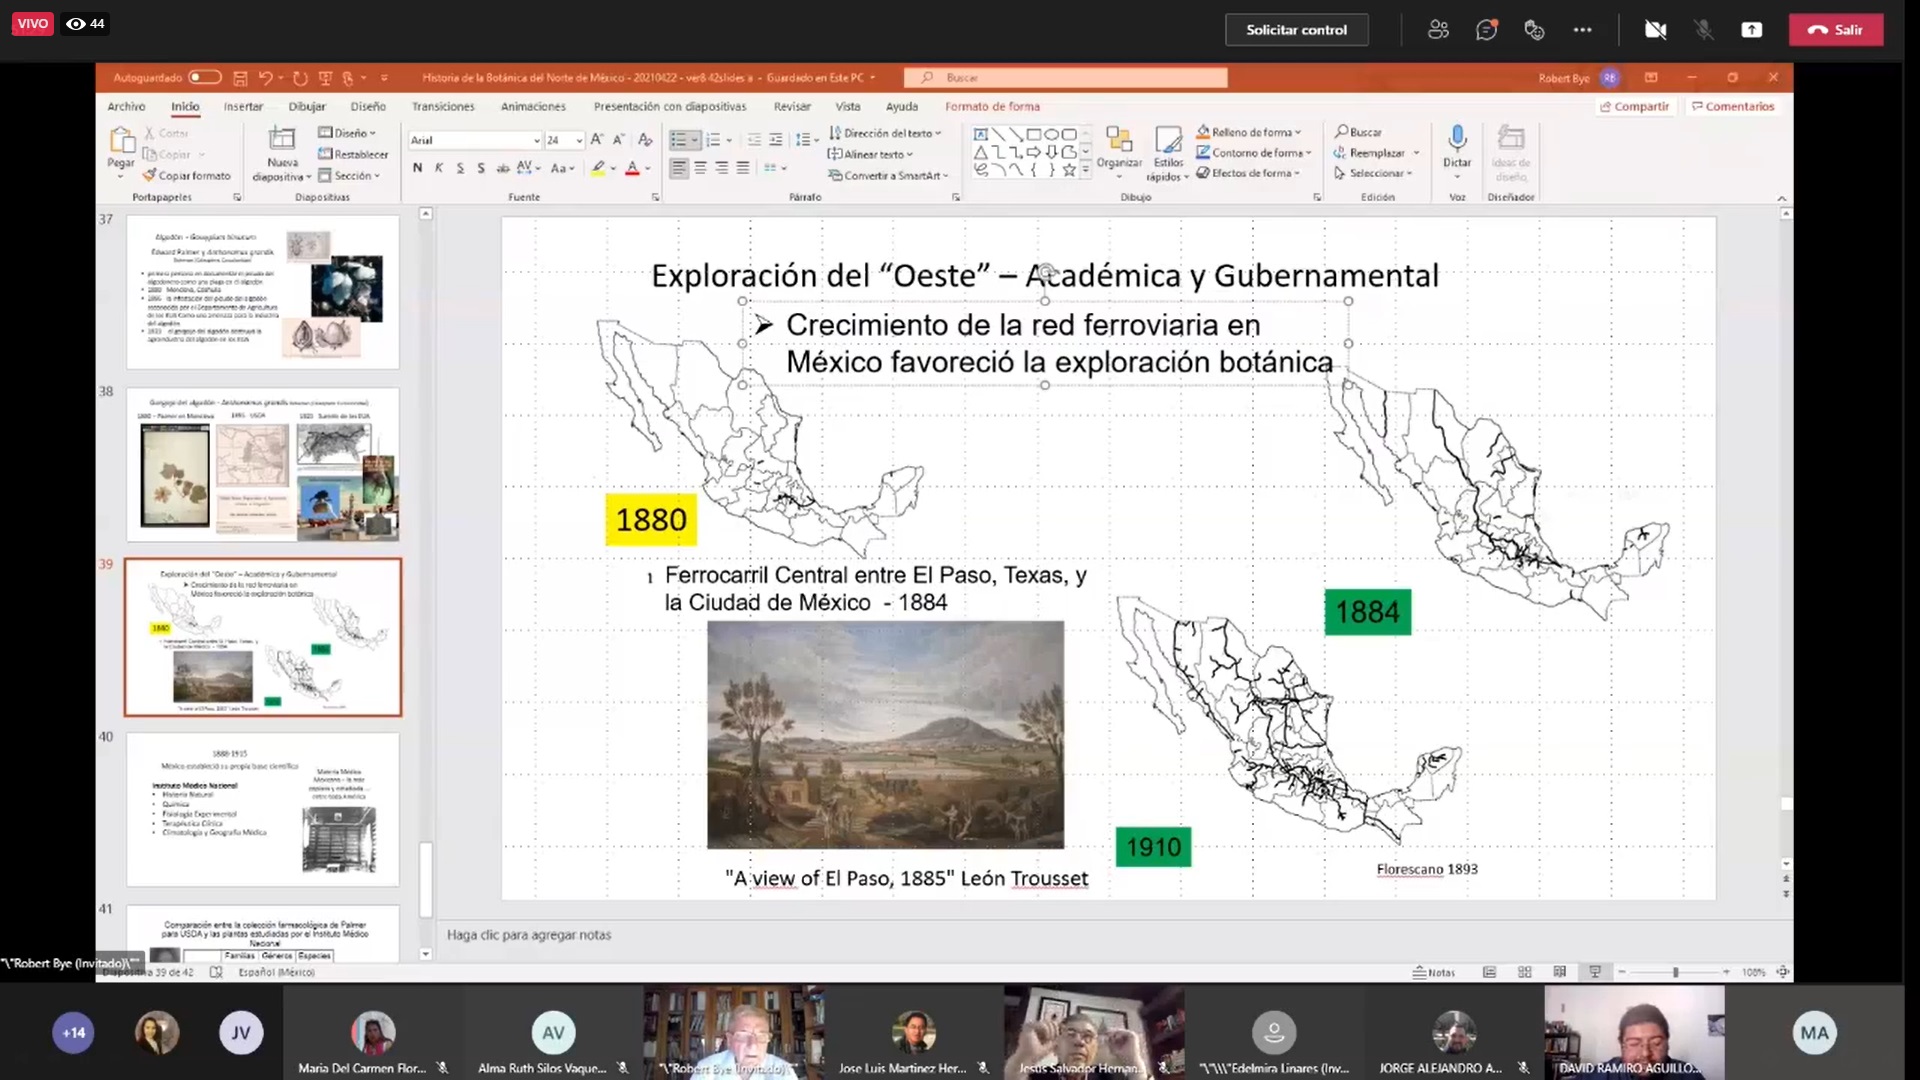Click the Nueva diapositiva icon
Image resolution: width=1920 pixels, height=1080 pixels.
click(x=282, y=140)
